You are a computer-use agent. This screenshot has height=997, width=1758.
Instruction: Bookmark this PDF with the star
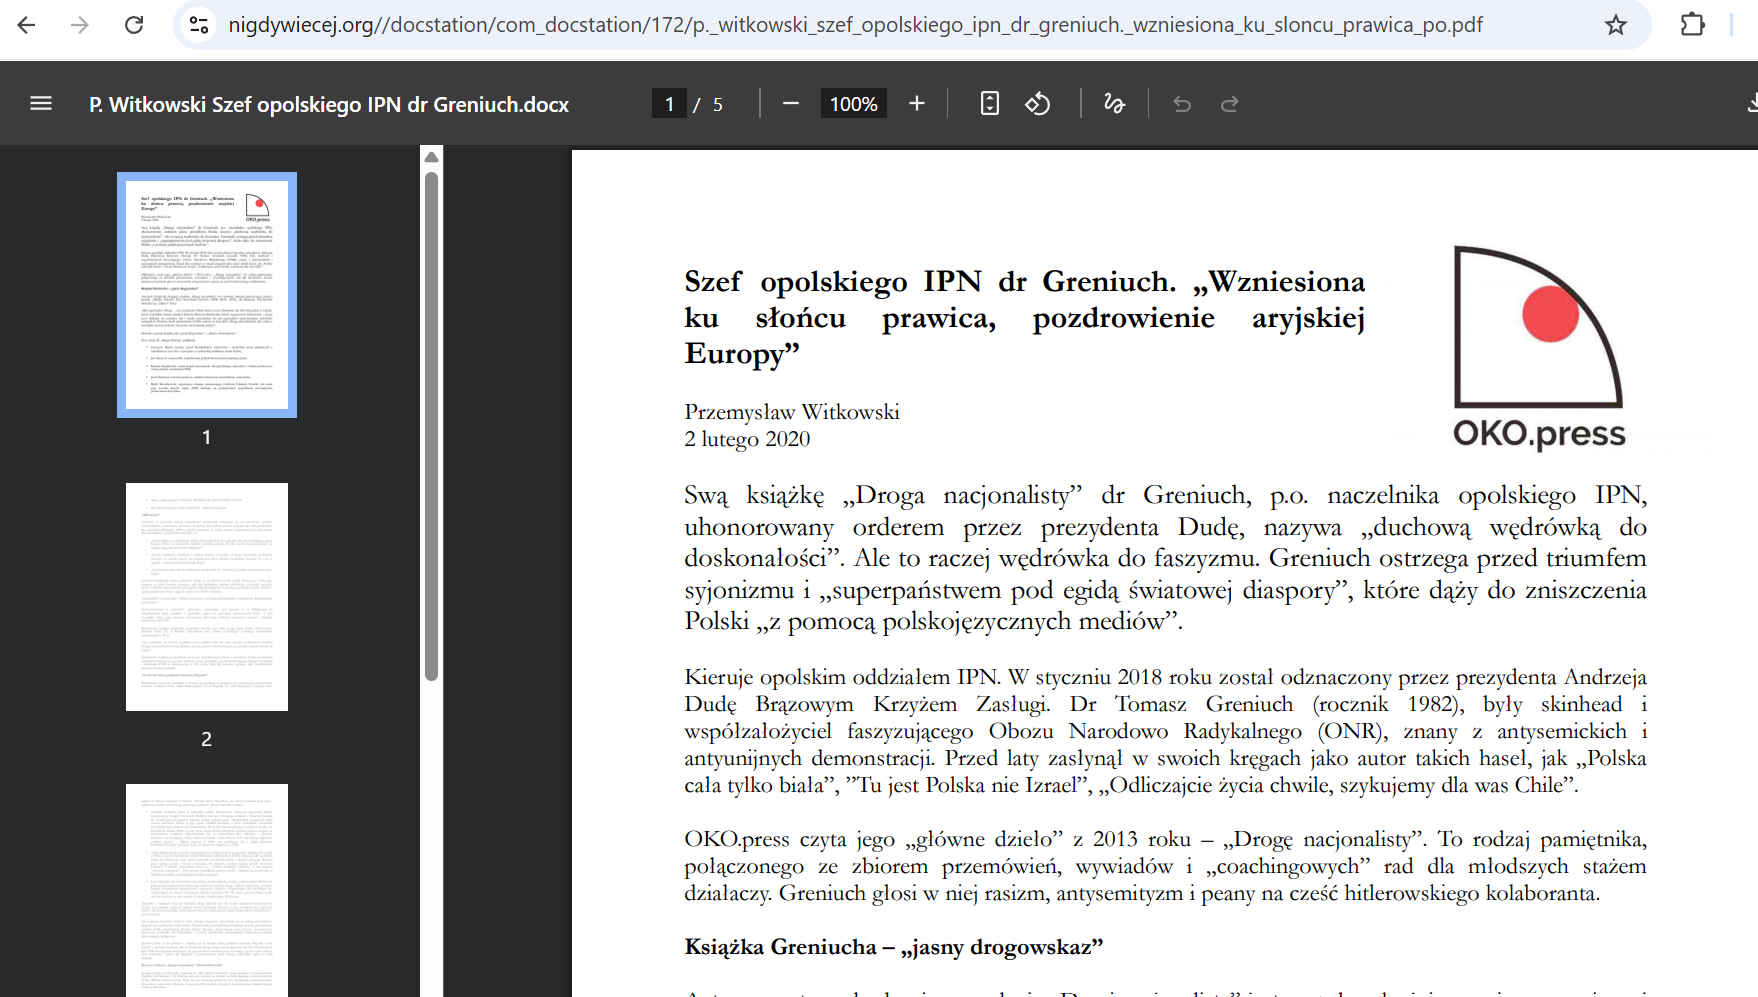pos(1616,25)
